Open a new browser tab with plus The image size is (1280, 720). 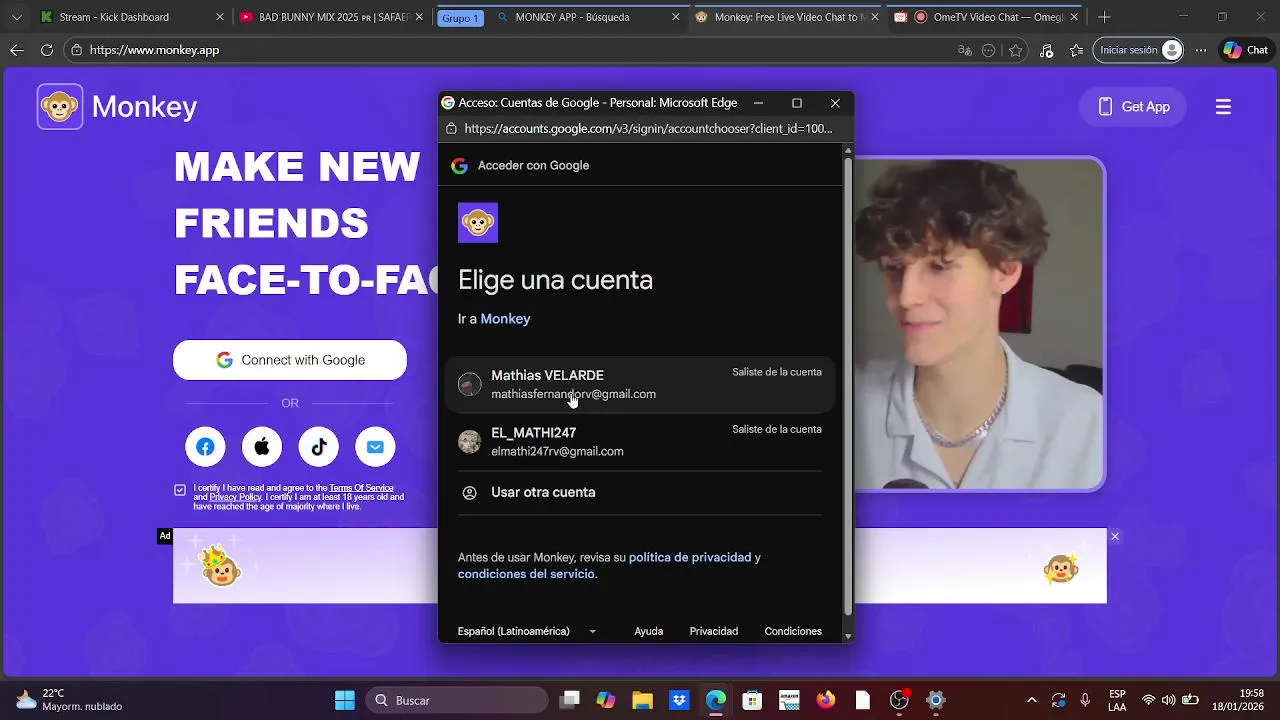coord(1104,17)
